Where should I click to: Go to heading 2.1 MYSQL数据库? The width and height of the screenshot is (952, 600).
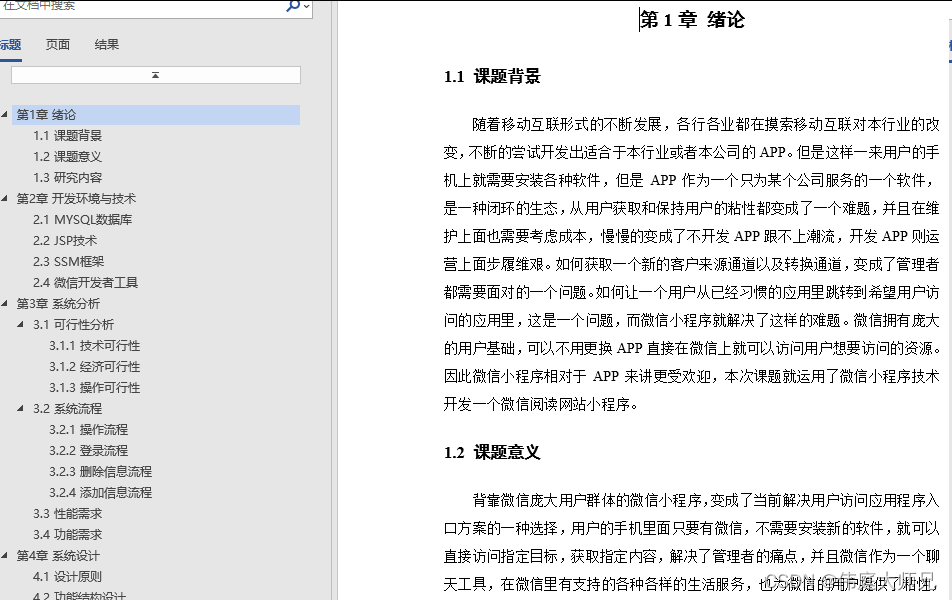83,219
